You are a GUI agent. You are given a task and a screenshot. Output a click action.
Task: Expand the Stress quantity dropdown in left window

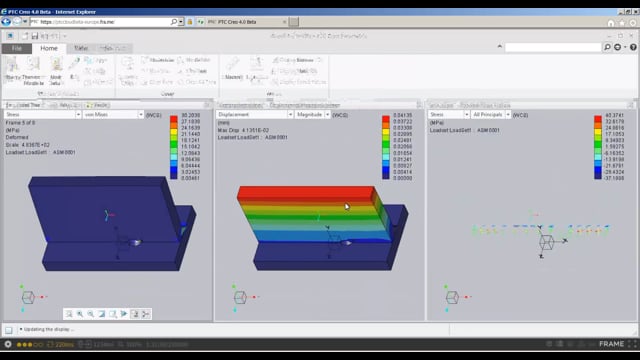click(x=43, y=115)
